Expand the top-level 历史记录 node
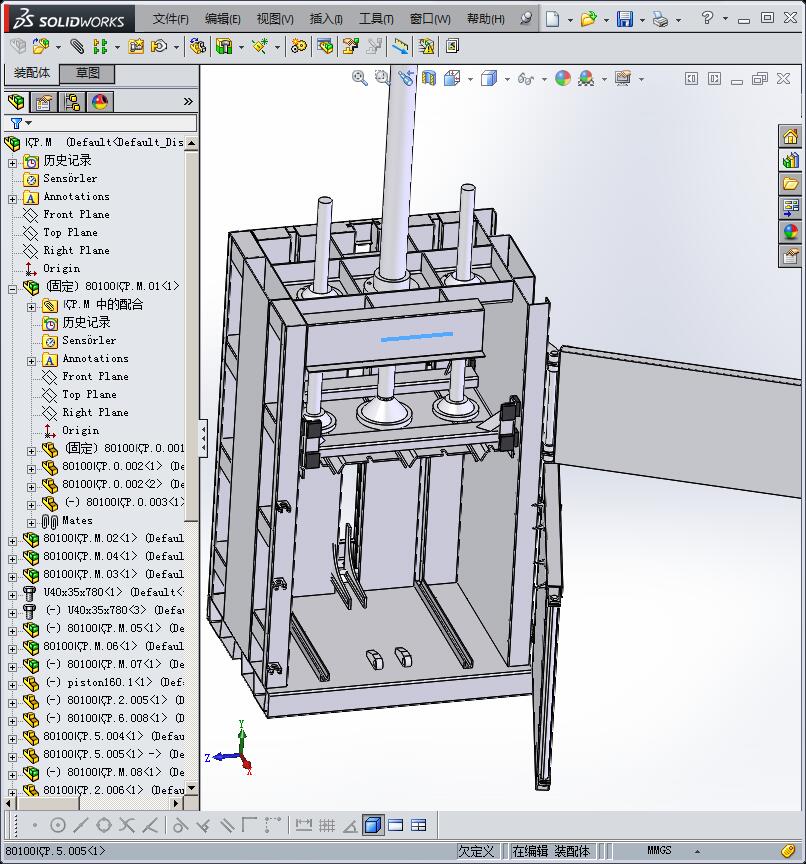Image resolution: width=806 pixels, height=864 pixels. [x=13, y=163]
